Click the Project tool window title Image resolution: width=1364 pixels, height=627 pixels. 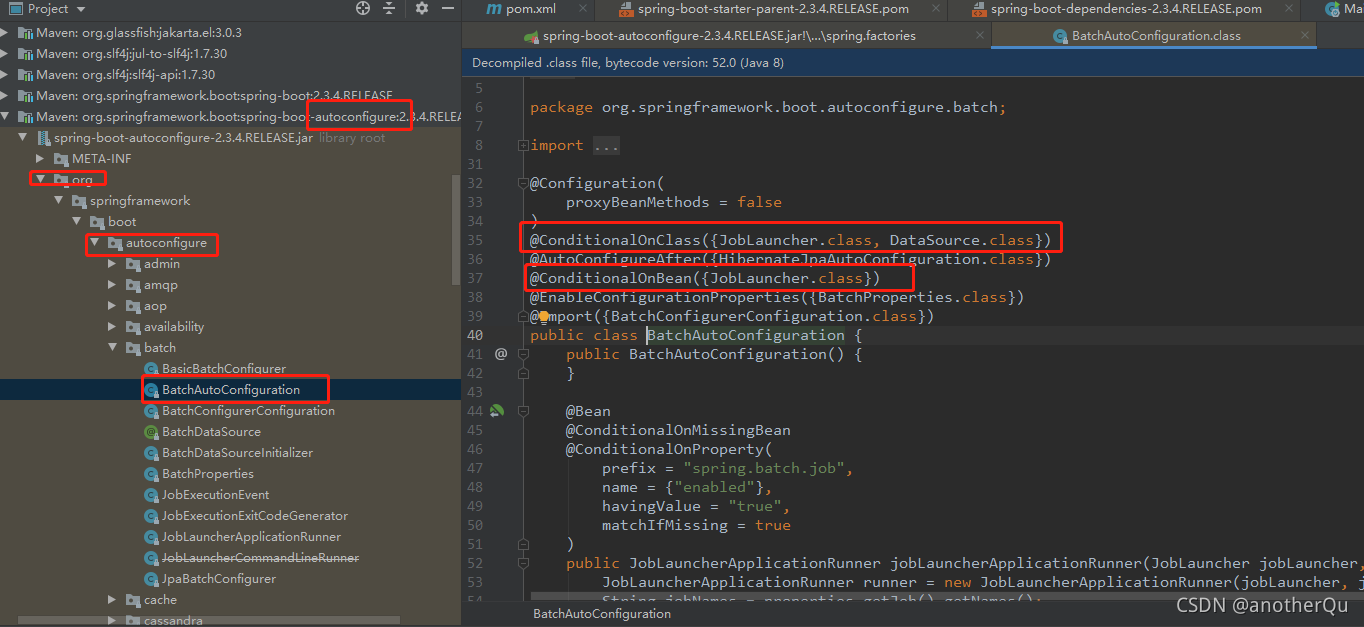48,8
